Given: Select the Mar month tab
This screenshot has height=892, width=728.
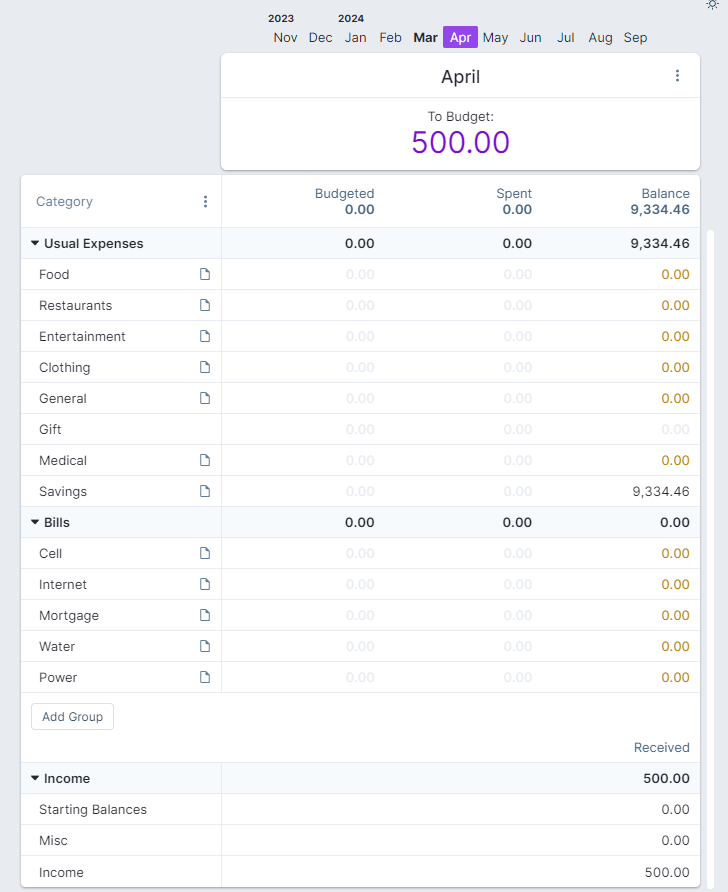Looking at the screenshot, I should pyautogui.click(x=425, y=38).
